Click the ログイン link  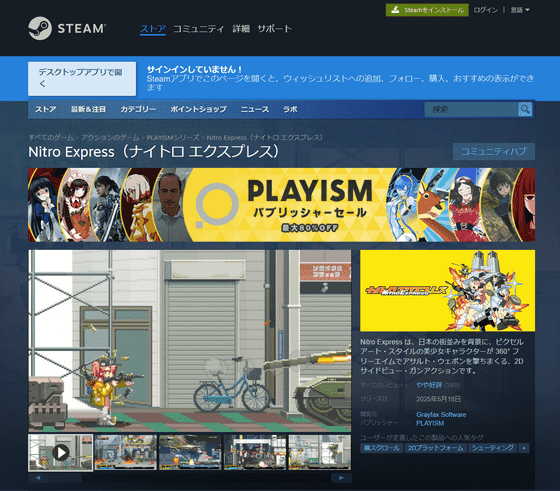pyautogui.click(x=485, y=10)
